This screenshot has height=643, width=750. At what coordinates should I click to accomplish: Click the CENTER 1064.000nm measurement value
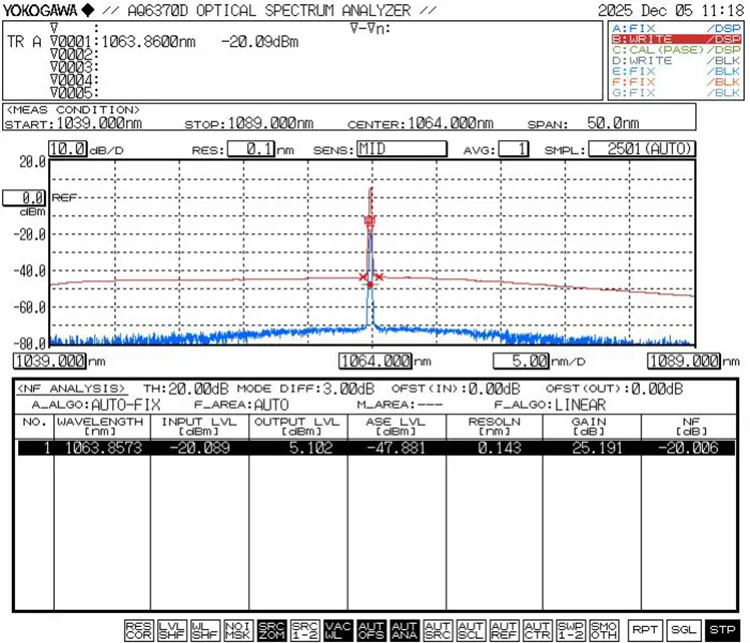(450, 123)
